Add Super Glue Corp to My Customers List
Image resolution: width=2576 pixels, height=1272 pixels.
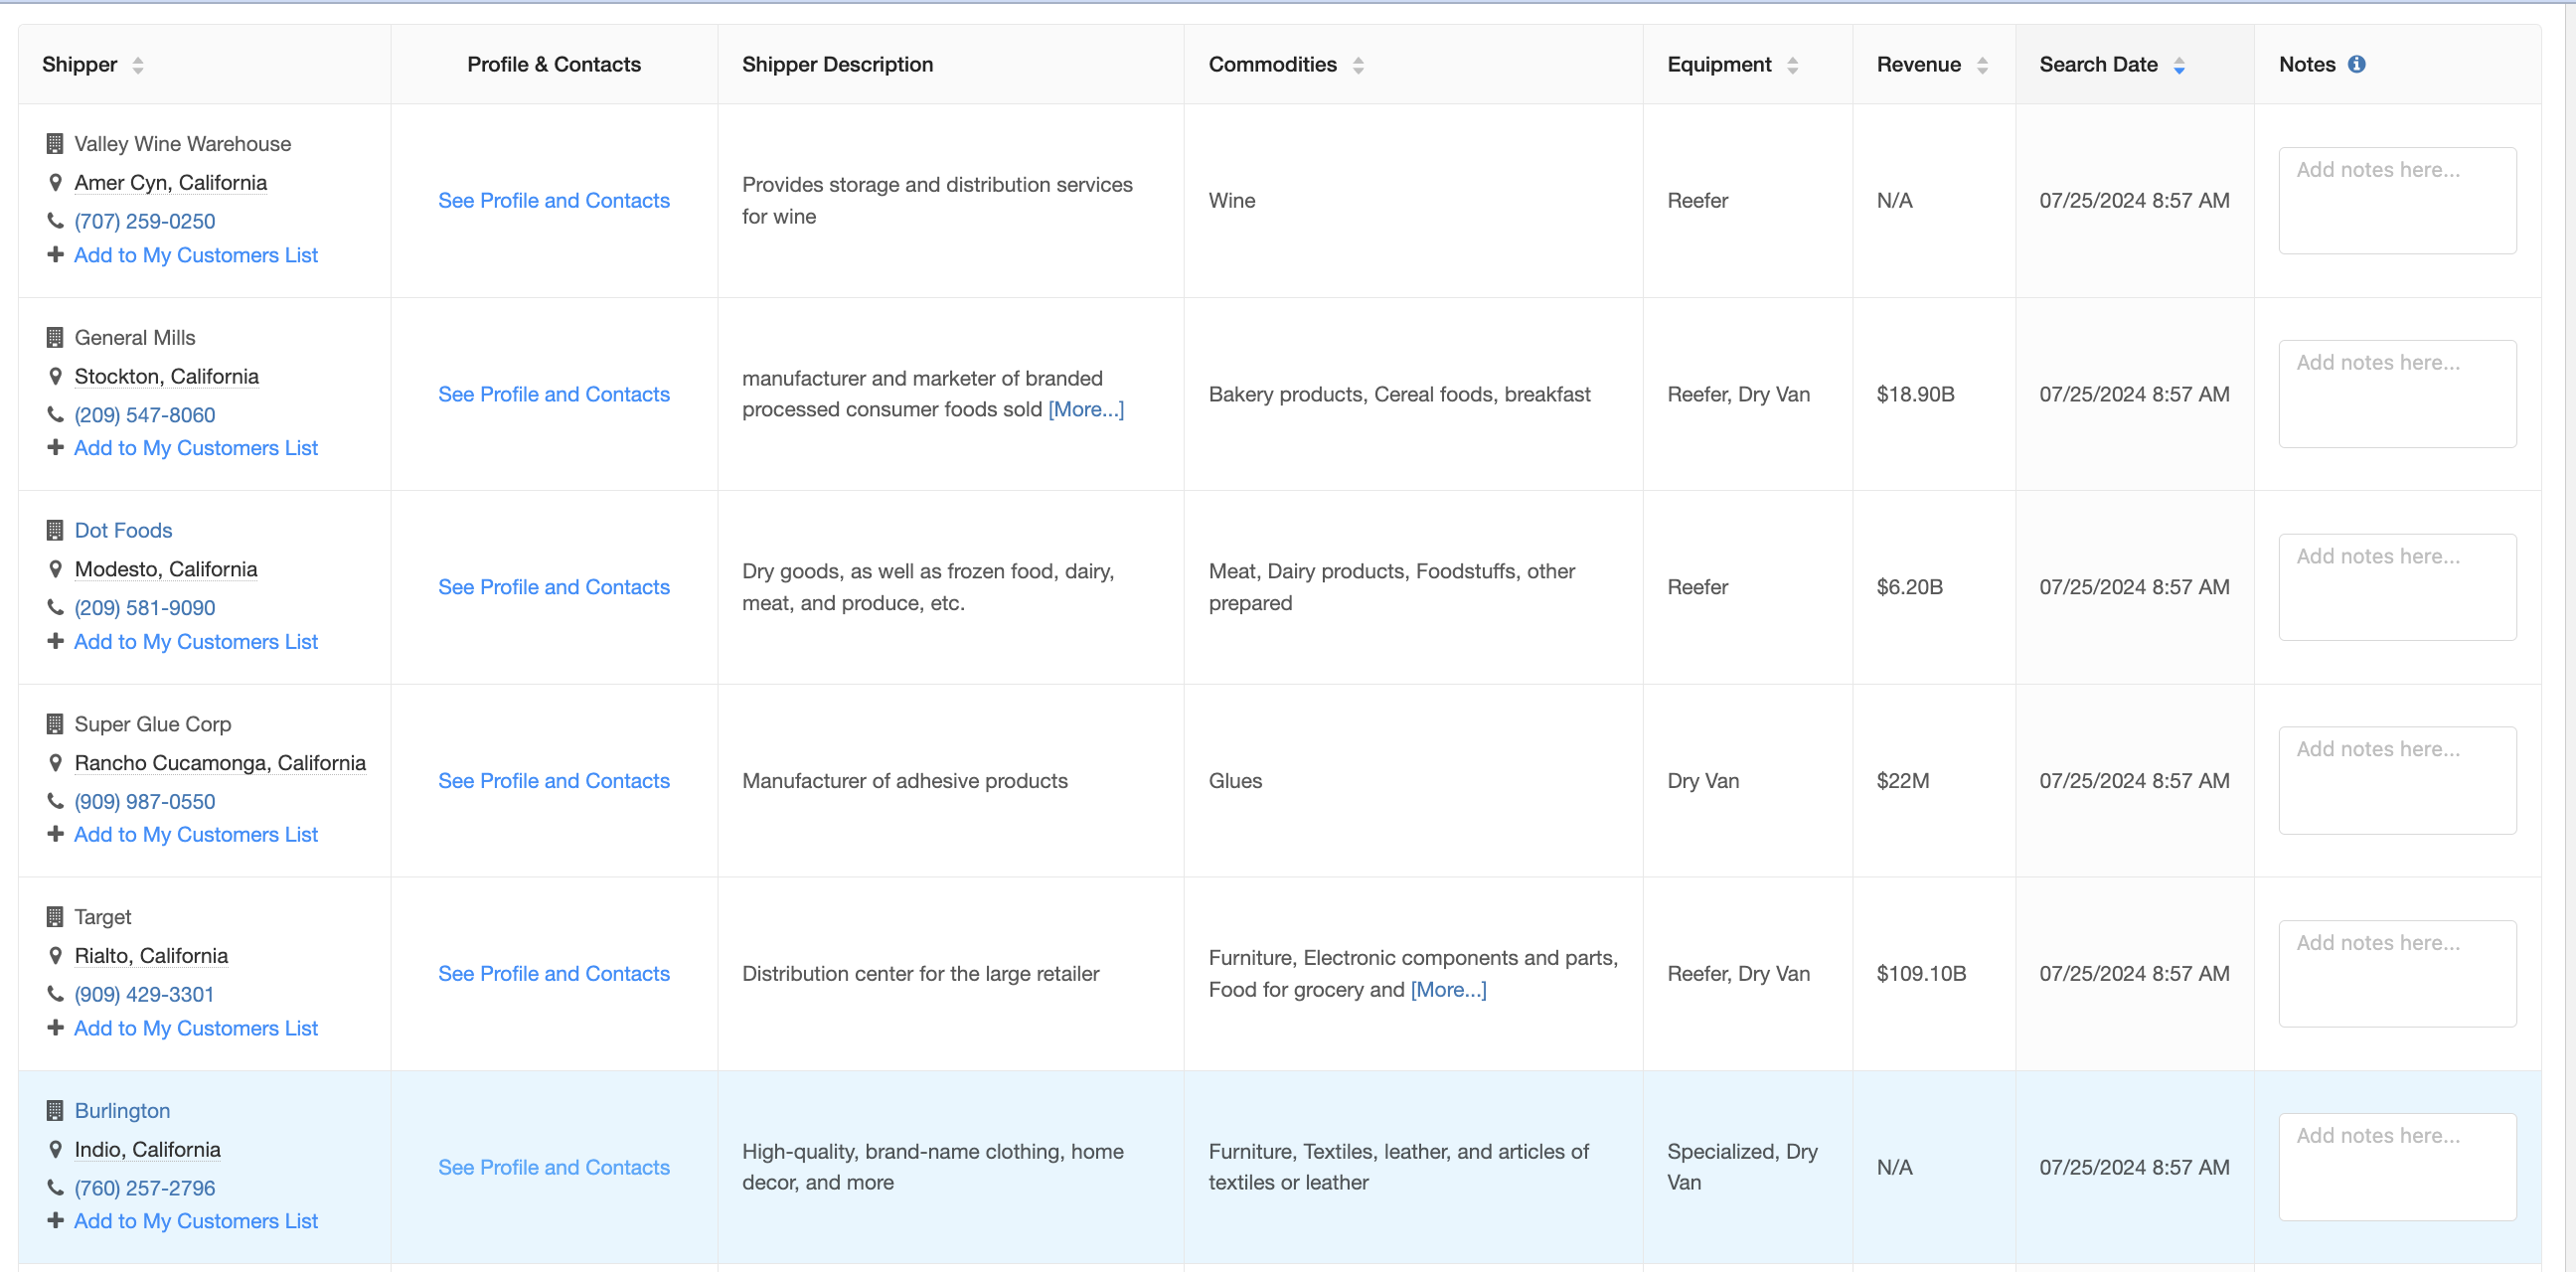(196, 835)
